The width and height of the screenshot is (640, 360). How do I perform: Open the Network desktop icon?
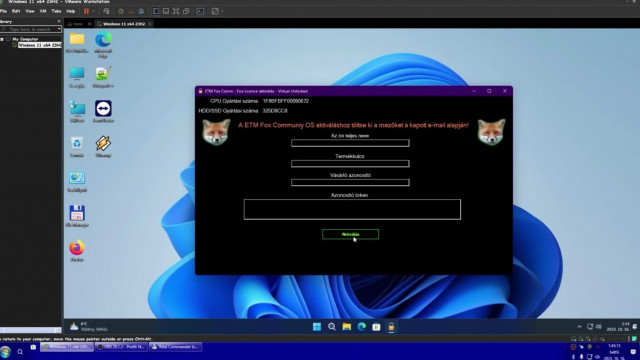pyautogui.click(x=77, y=112)
